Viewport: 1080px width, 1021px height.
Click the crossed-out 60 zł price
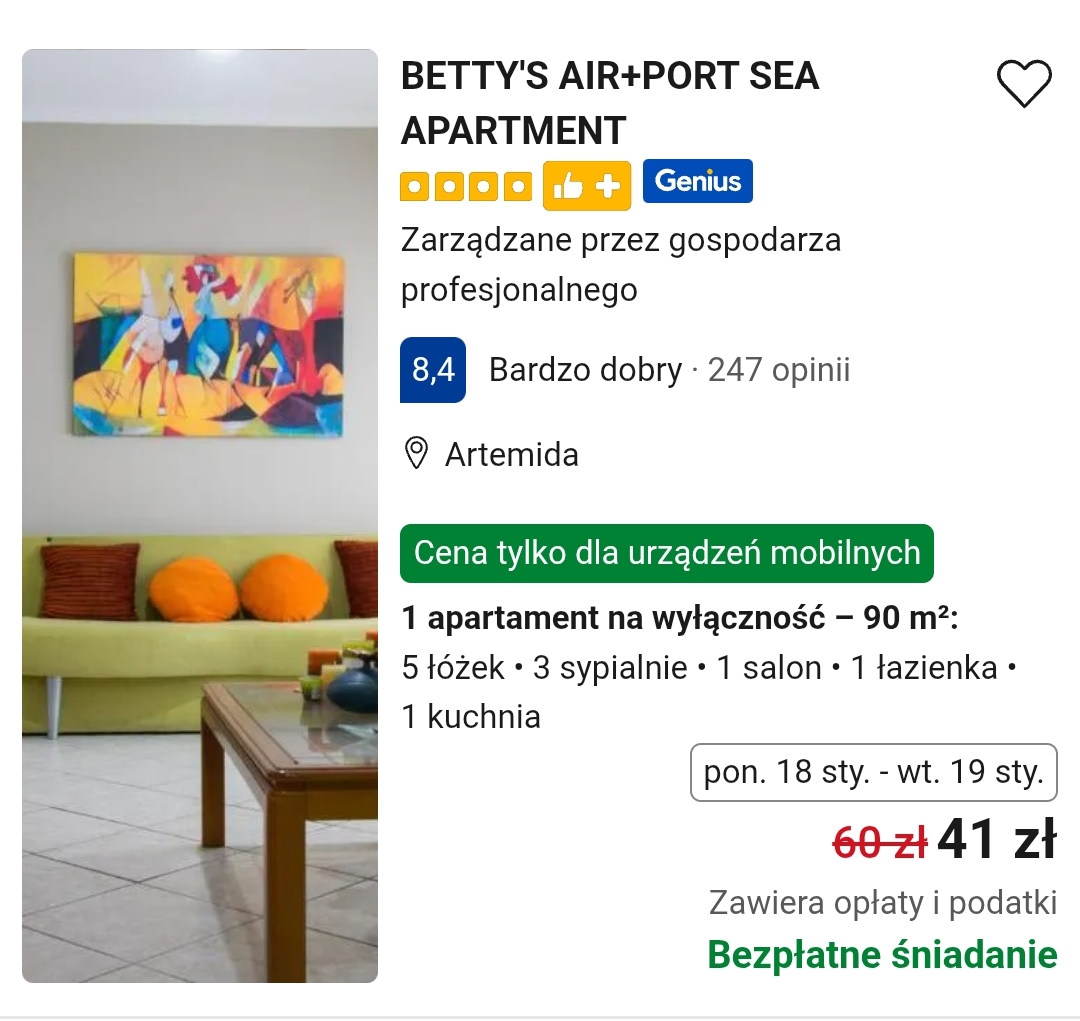[x=880, y=842]
